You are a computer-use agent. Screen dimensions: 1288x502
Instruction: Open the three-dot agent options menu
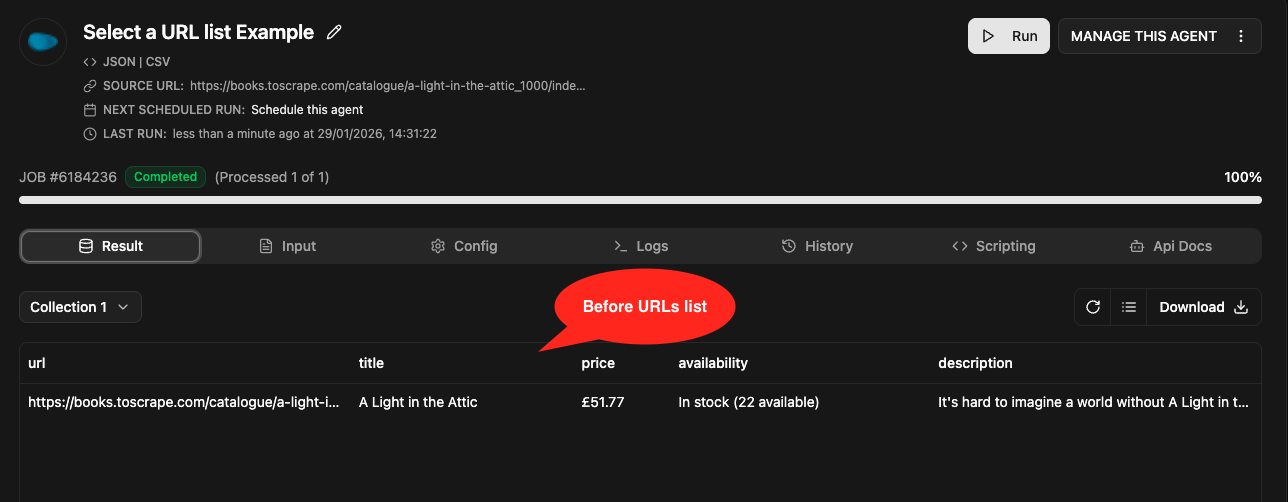[1241, 36]
